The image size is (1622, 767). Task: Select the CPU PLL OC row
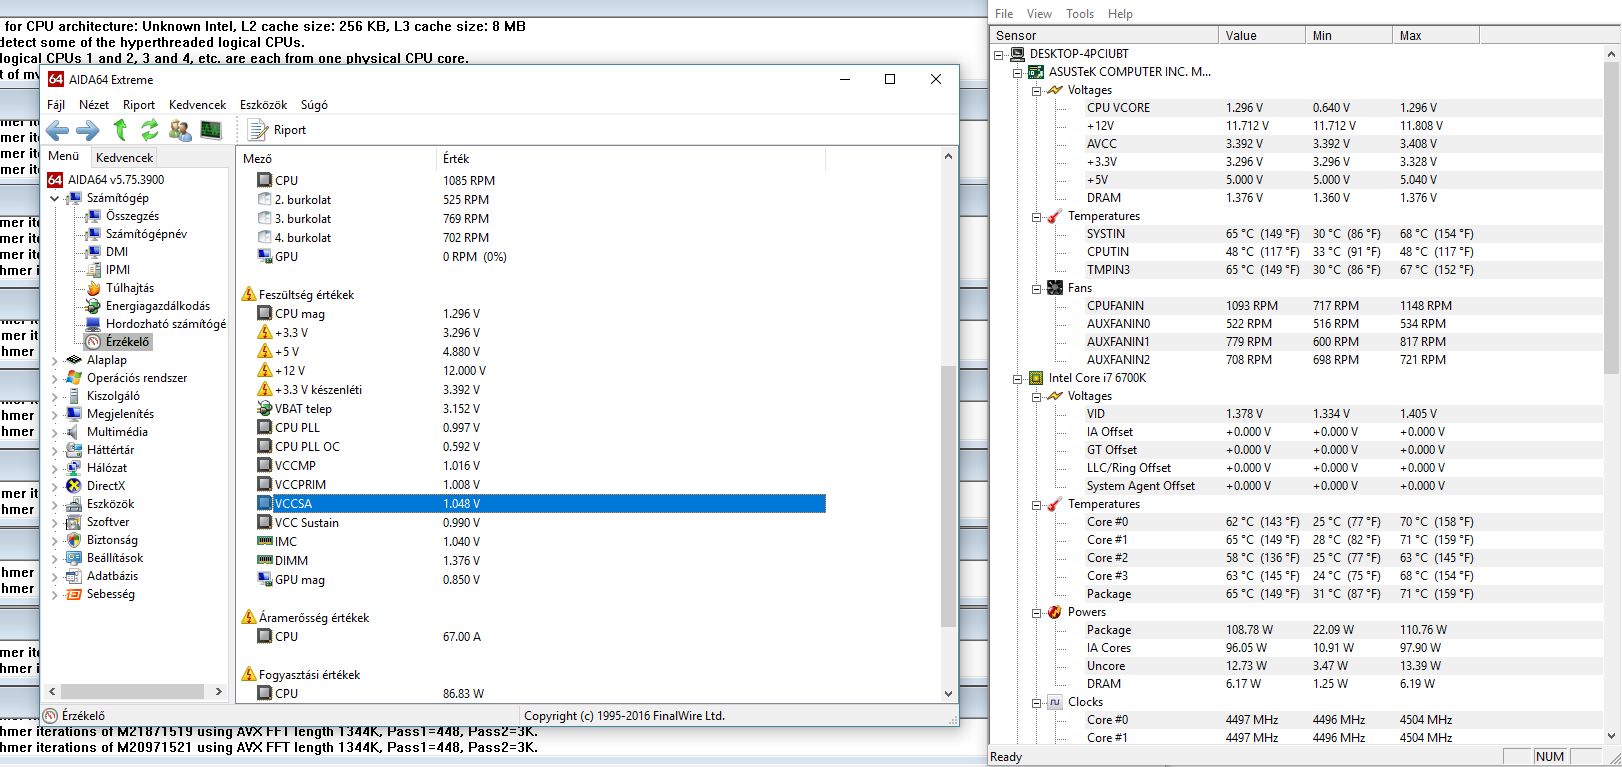point(541,447)
